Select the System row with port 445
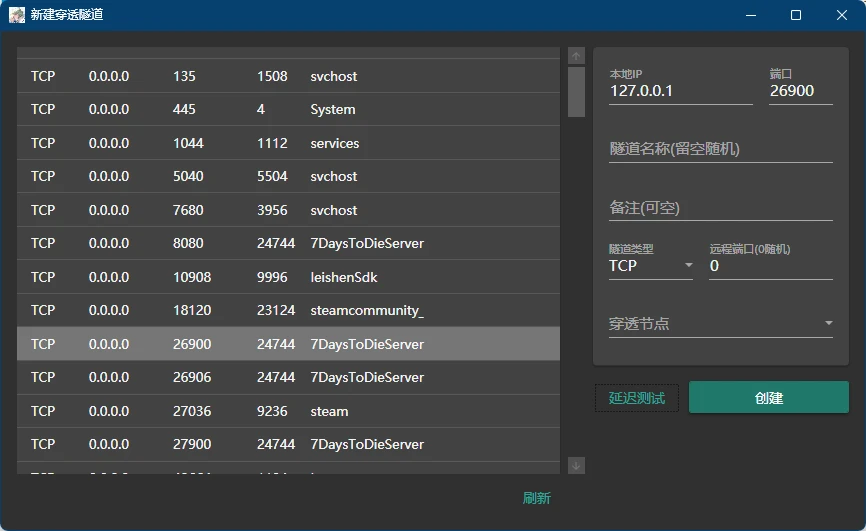Viewport: 866px width, 531px height. (x=288, y=109)
